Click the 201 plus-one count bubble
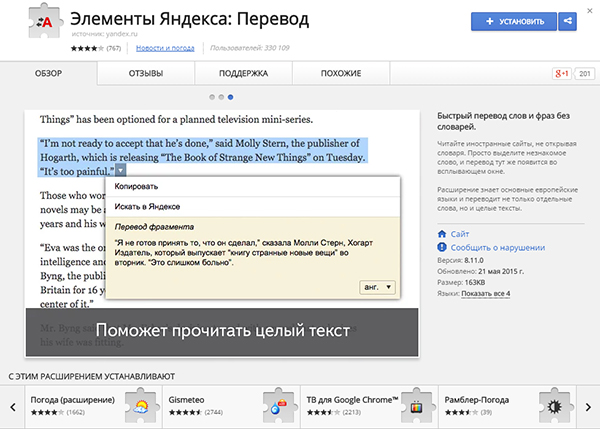This screenshot has width=600, height=429. click(585, 73)
